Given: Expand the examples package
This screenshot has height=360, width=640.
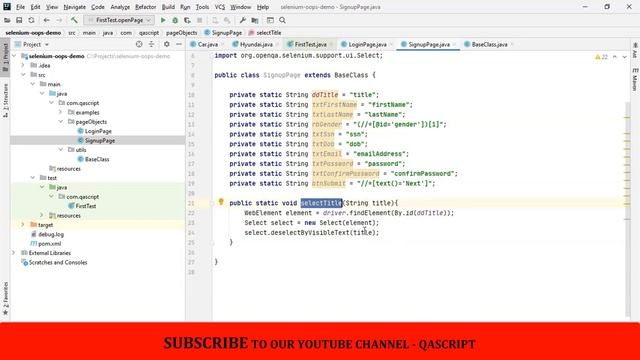Looking at the screenshot, I should click(60, 112).
